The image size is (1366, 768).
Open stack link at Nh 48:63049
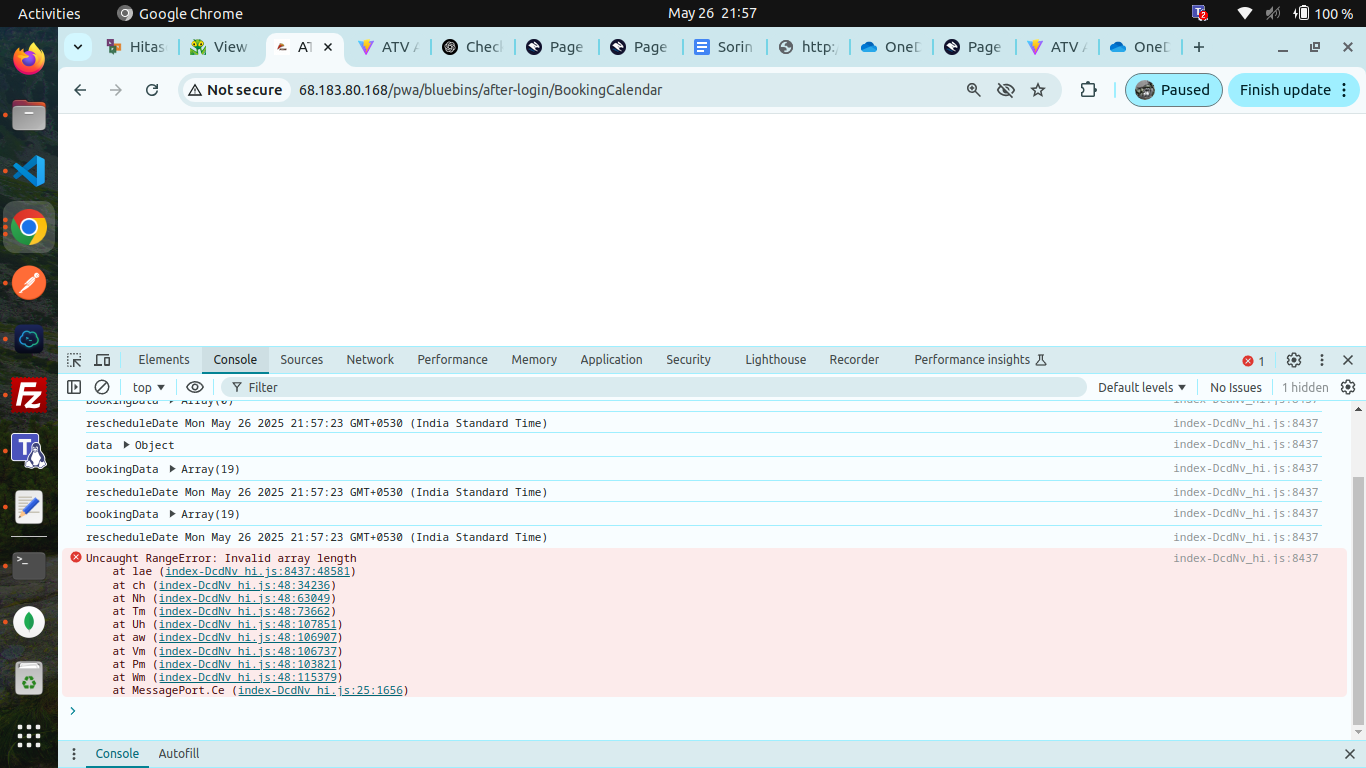tap(245, 598)
